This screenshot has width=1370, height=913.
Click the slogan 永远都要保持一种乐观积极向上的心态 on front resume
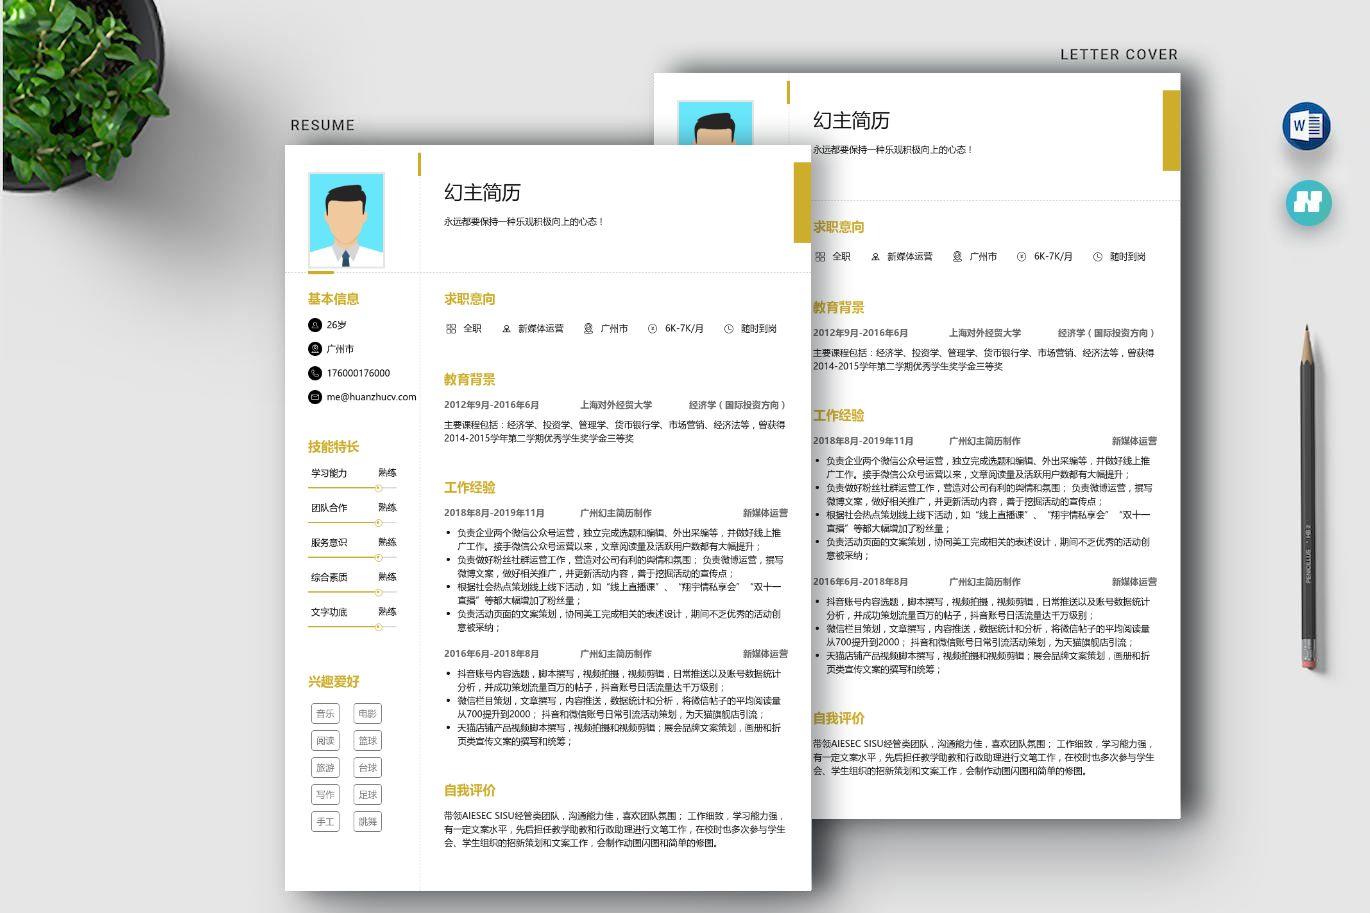[524, 222]
